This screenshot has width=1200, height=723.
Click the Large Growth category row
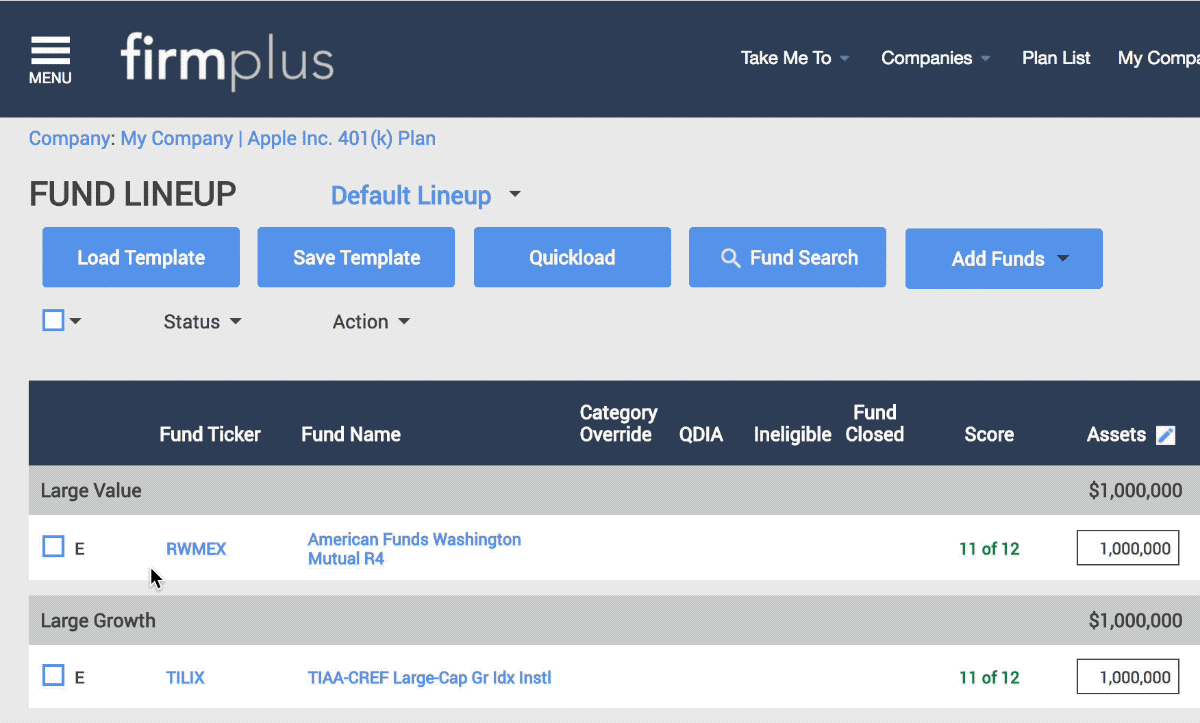[x=614, y=621]
